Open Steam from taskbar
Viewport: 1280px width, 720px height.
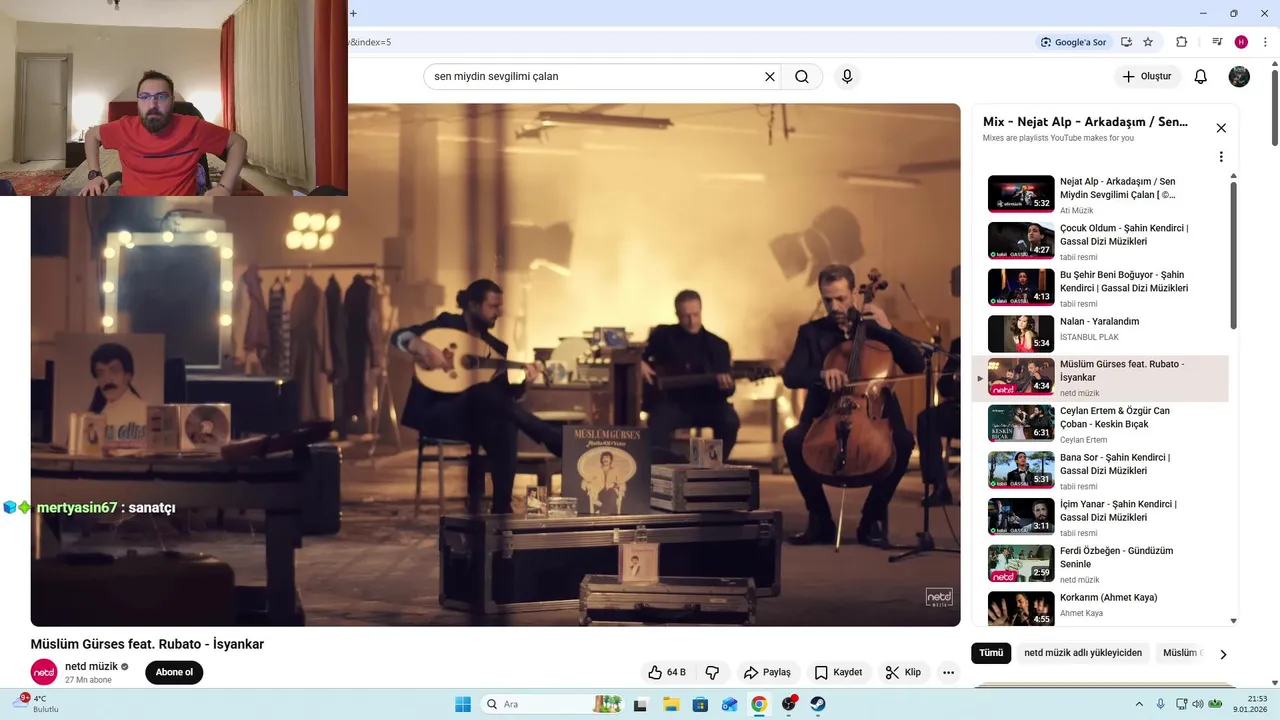click(817, 704)
